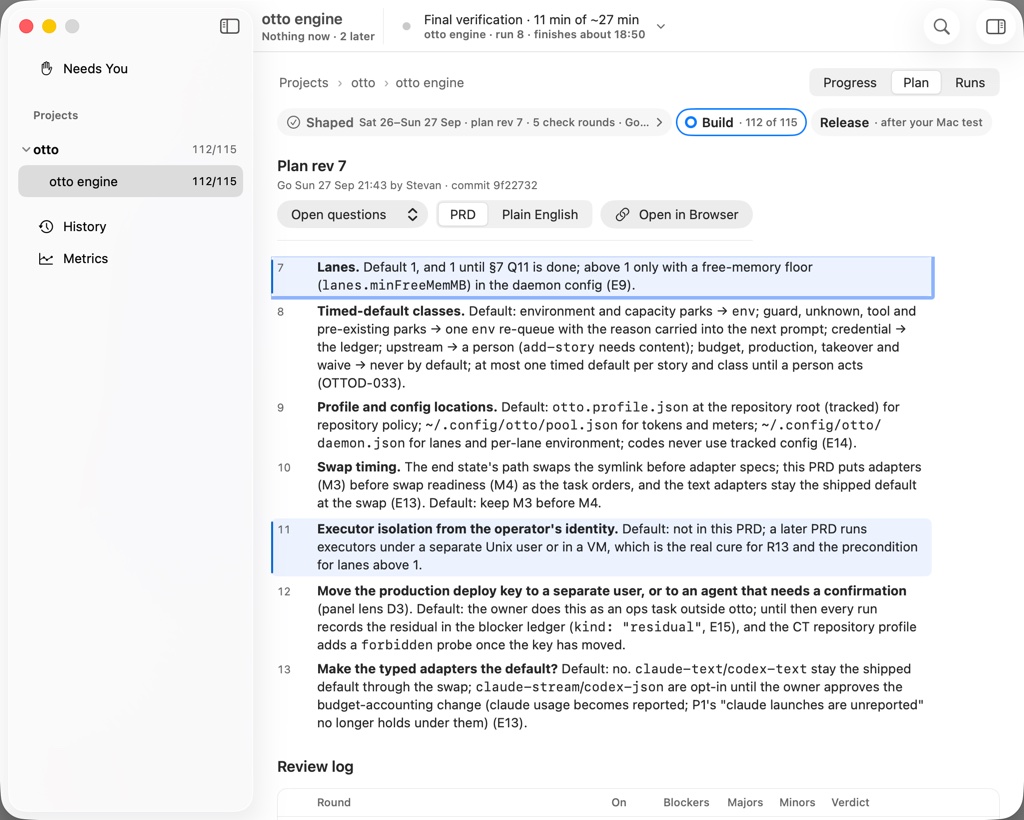The width and height of the screenshot is (1024, 820).
Task: Click the History clock icon
Action: pyautogui.click(x=46, y=227)
